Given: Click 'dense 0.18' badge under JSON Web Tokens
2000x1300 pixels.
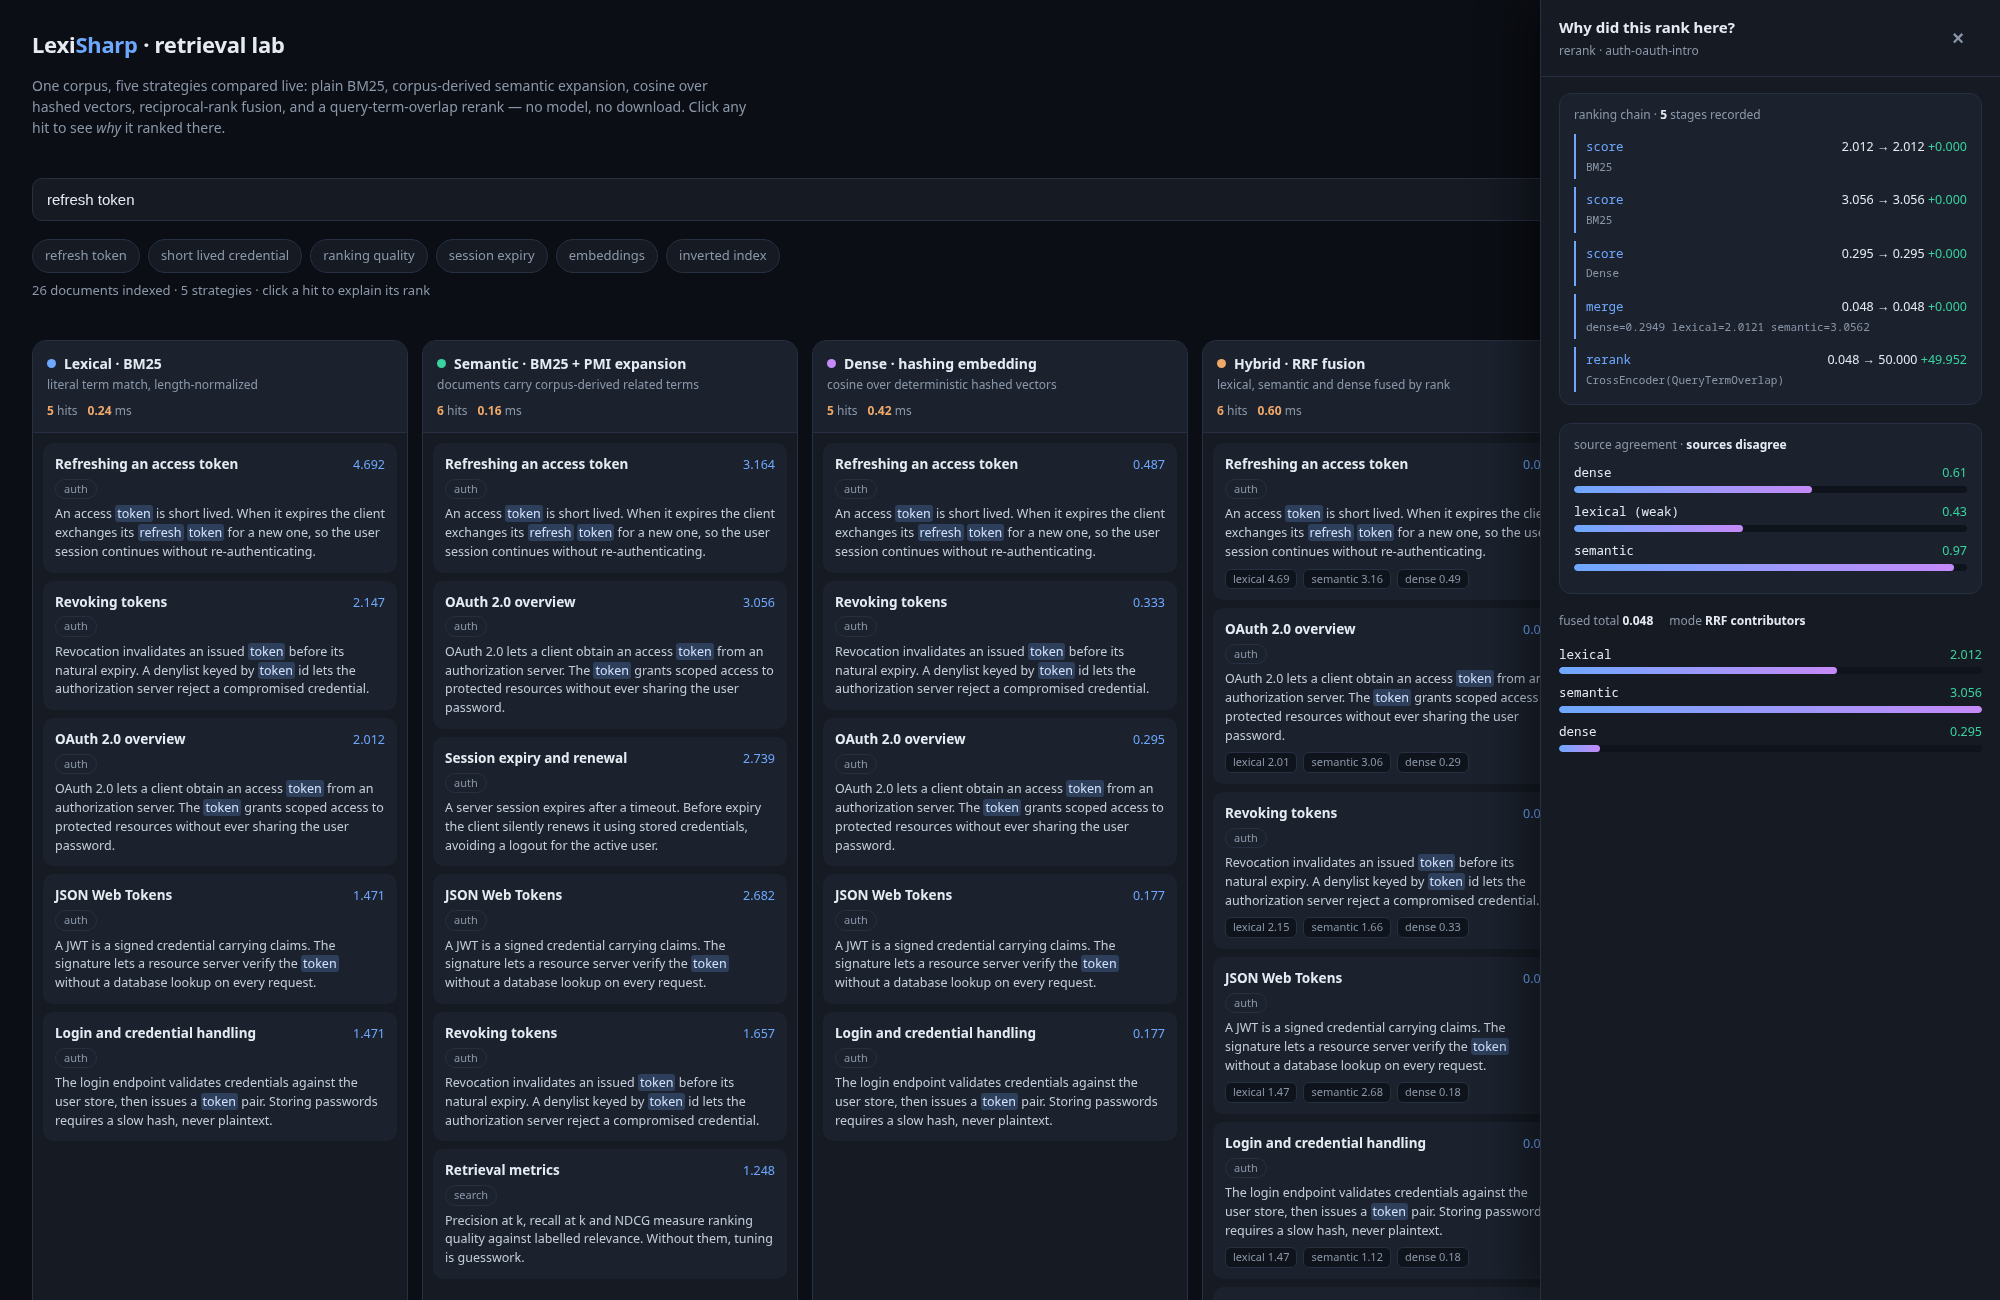Looking at the screenshot, I should 1432,1092.
